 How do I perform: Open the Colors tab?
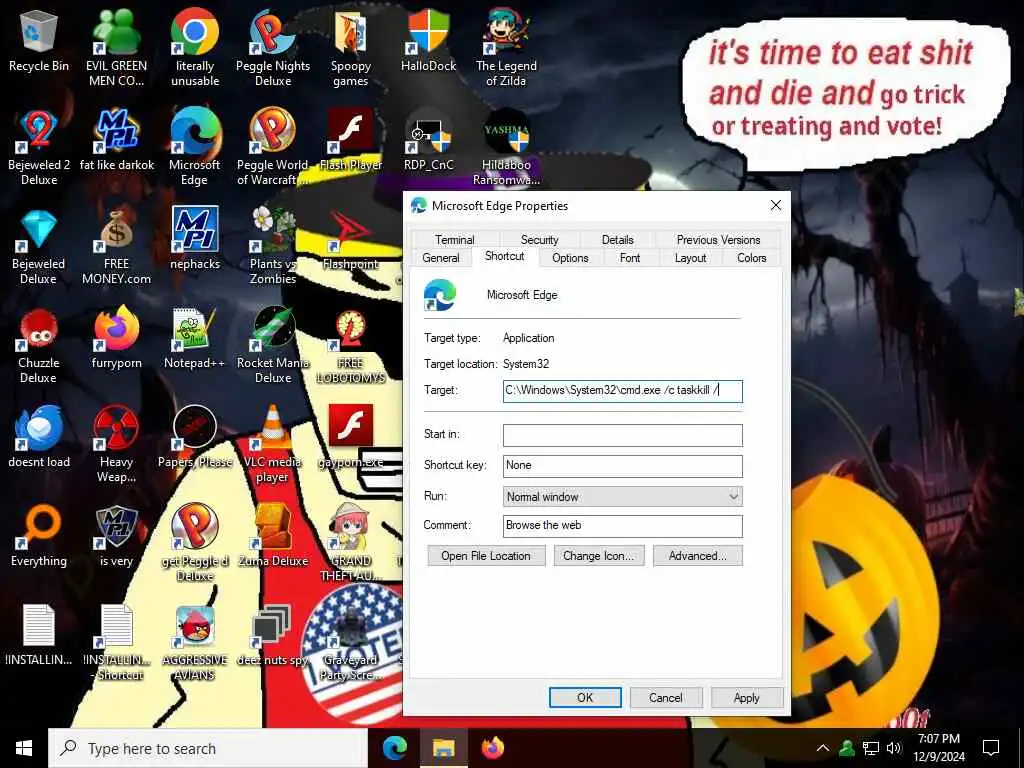752,258
